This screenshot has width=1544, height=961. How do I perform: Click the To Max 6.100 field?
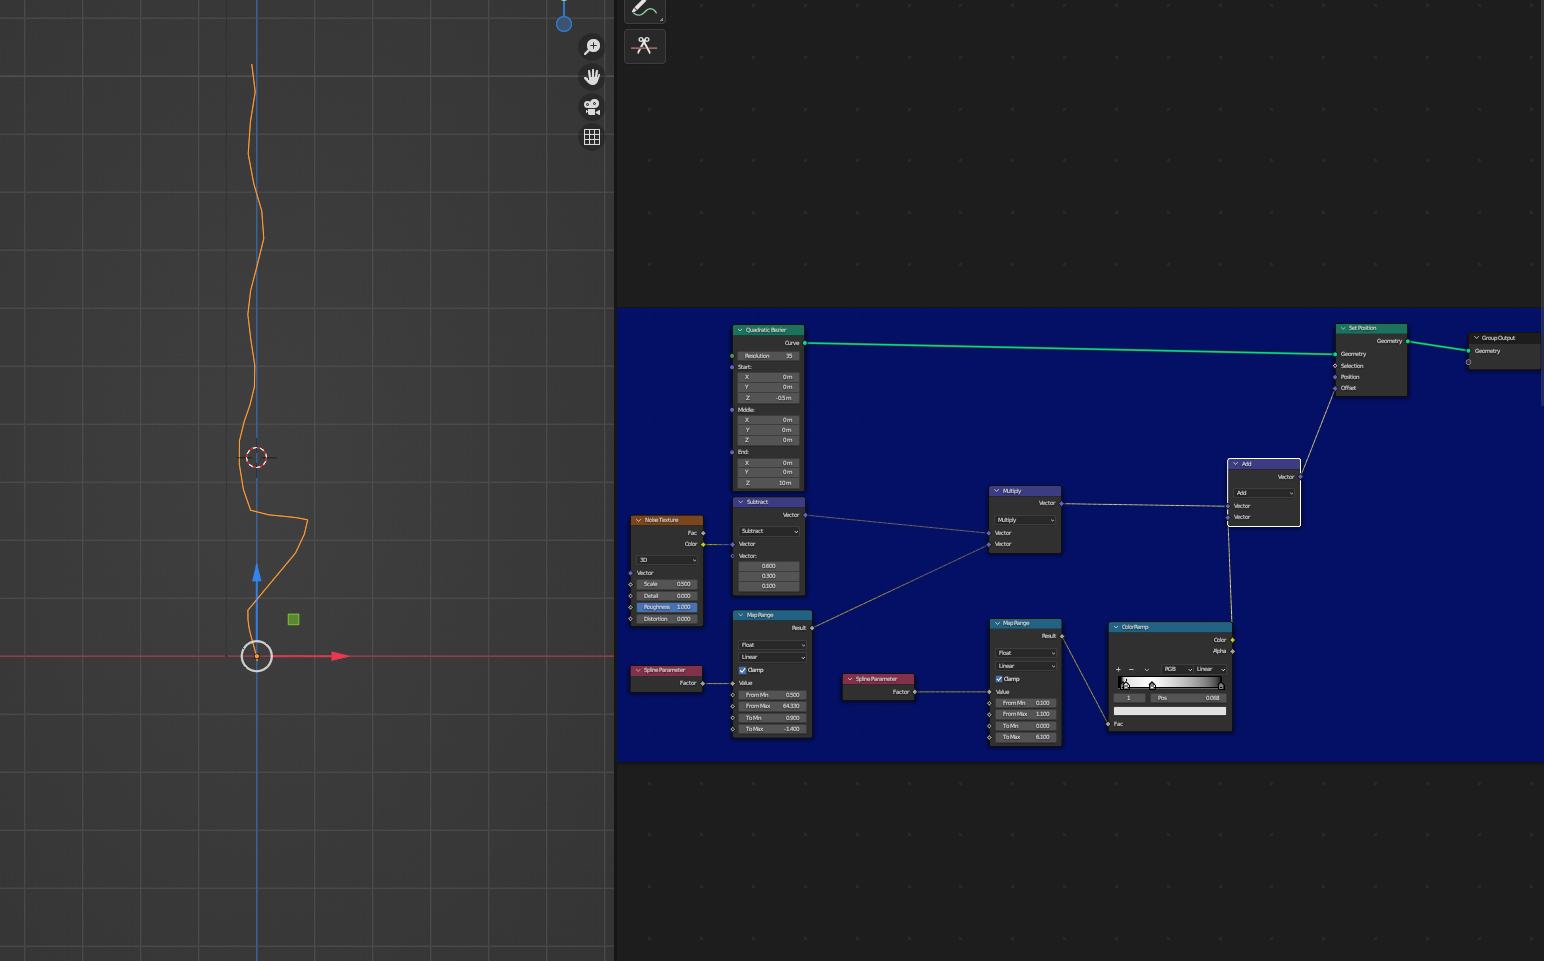coord(1026,737)
